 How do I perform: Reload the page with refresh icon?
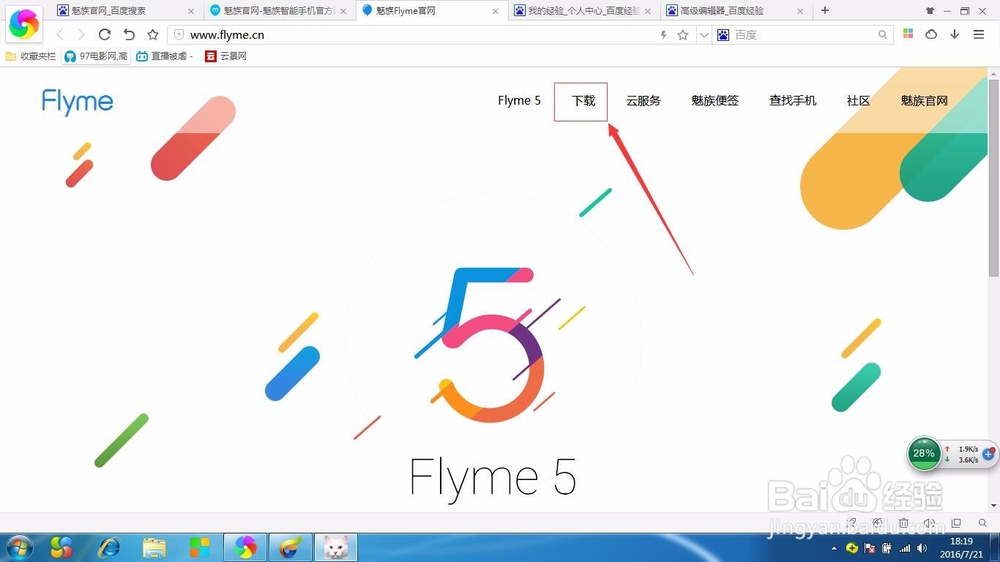[x=105, y=34]
